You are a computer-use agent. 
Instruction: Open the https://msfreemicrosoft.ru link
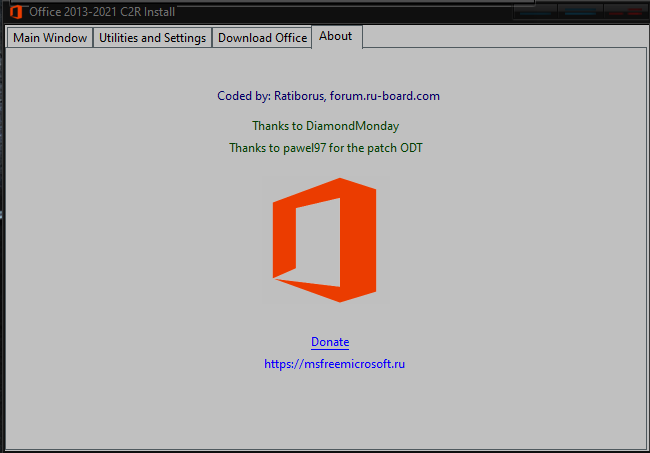click(334, 364)
